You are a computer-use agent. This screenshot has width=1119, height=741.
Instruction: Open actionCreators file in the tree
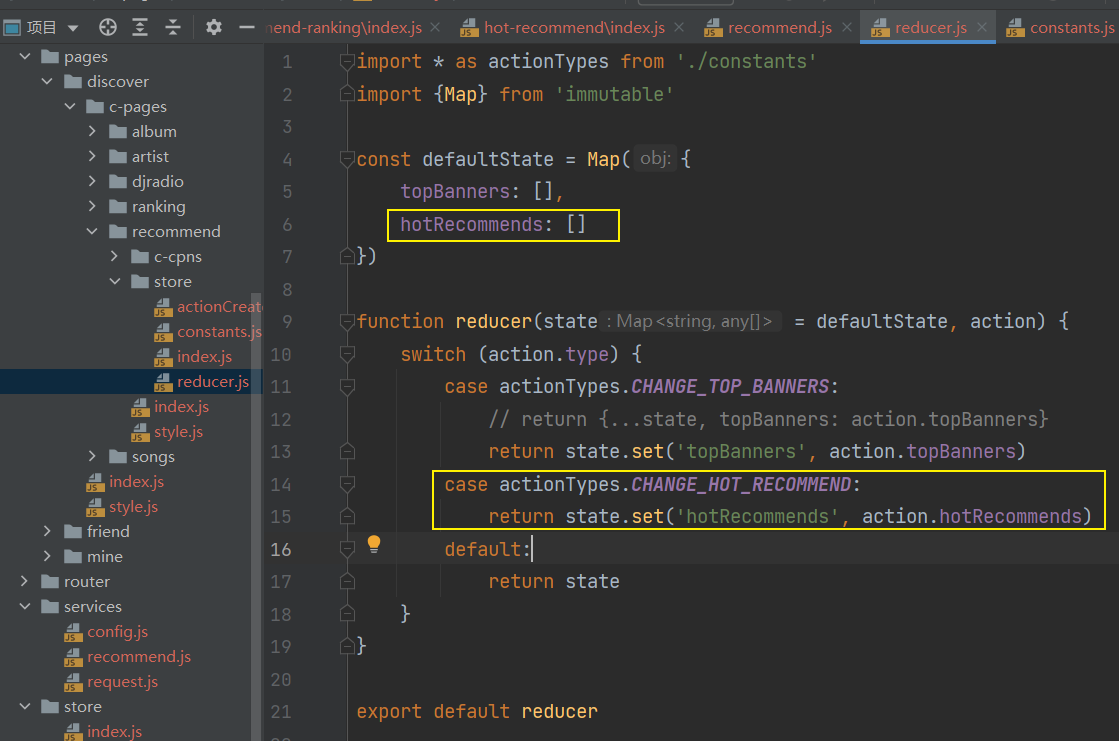pos(218,306)
